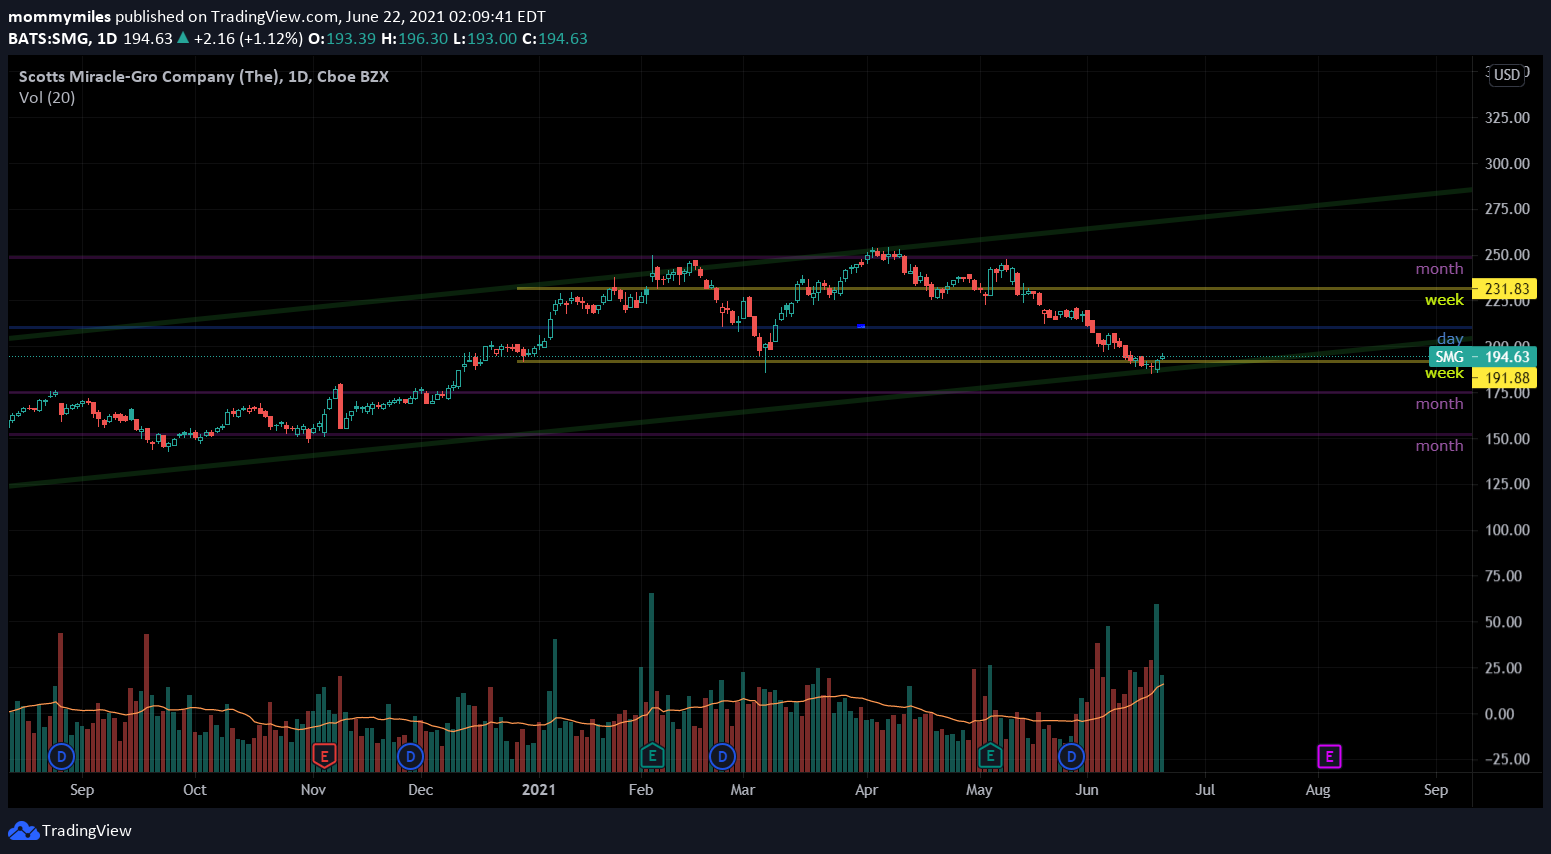Click the 125.00 price axis label
Screen dimensions: 1551x854
(1507, 483)
